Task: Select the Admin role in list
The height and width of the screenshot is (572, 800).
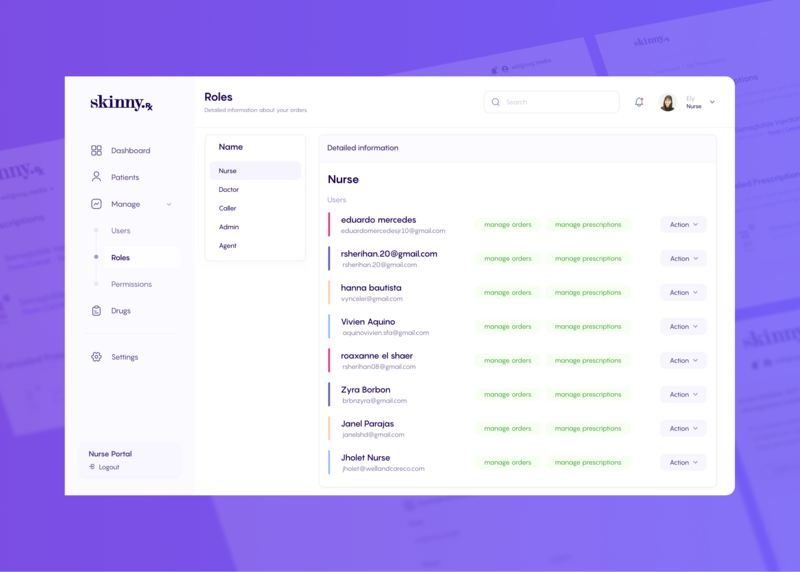Action: 229,227
